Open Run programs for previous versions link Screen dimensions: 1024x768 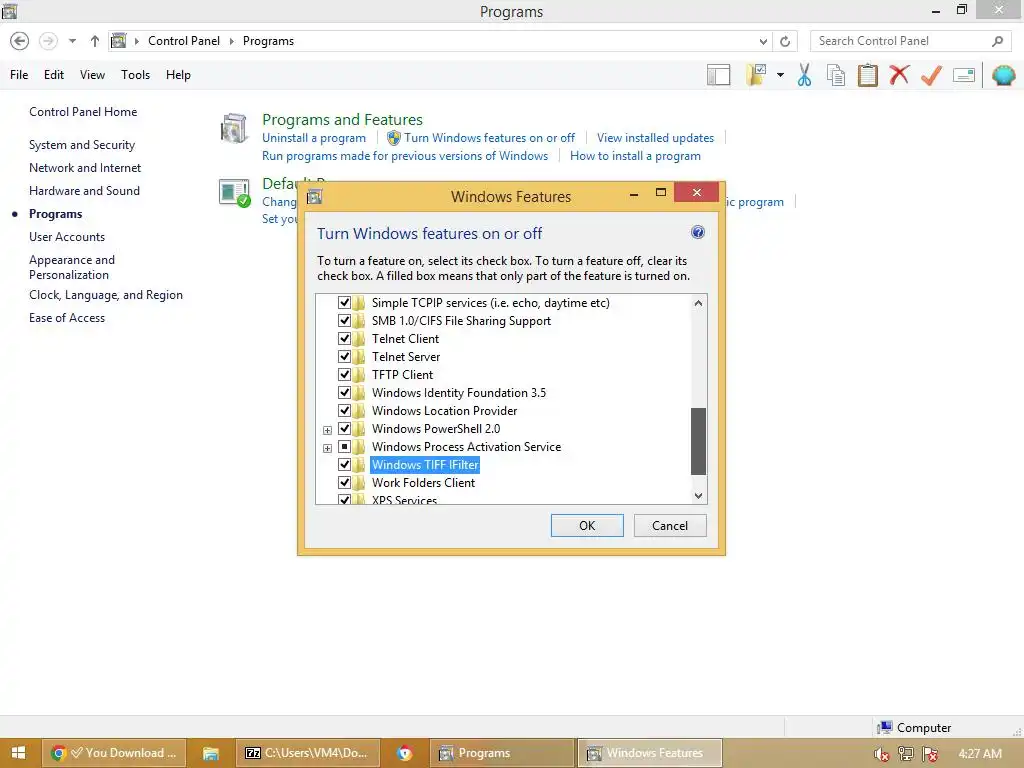(405, 156)
